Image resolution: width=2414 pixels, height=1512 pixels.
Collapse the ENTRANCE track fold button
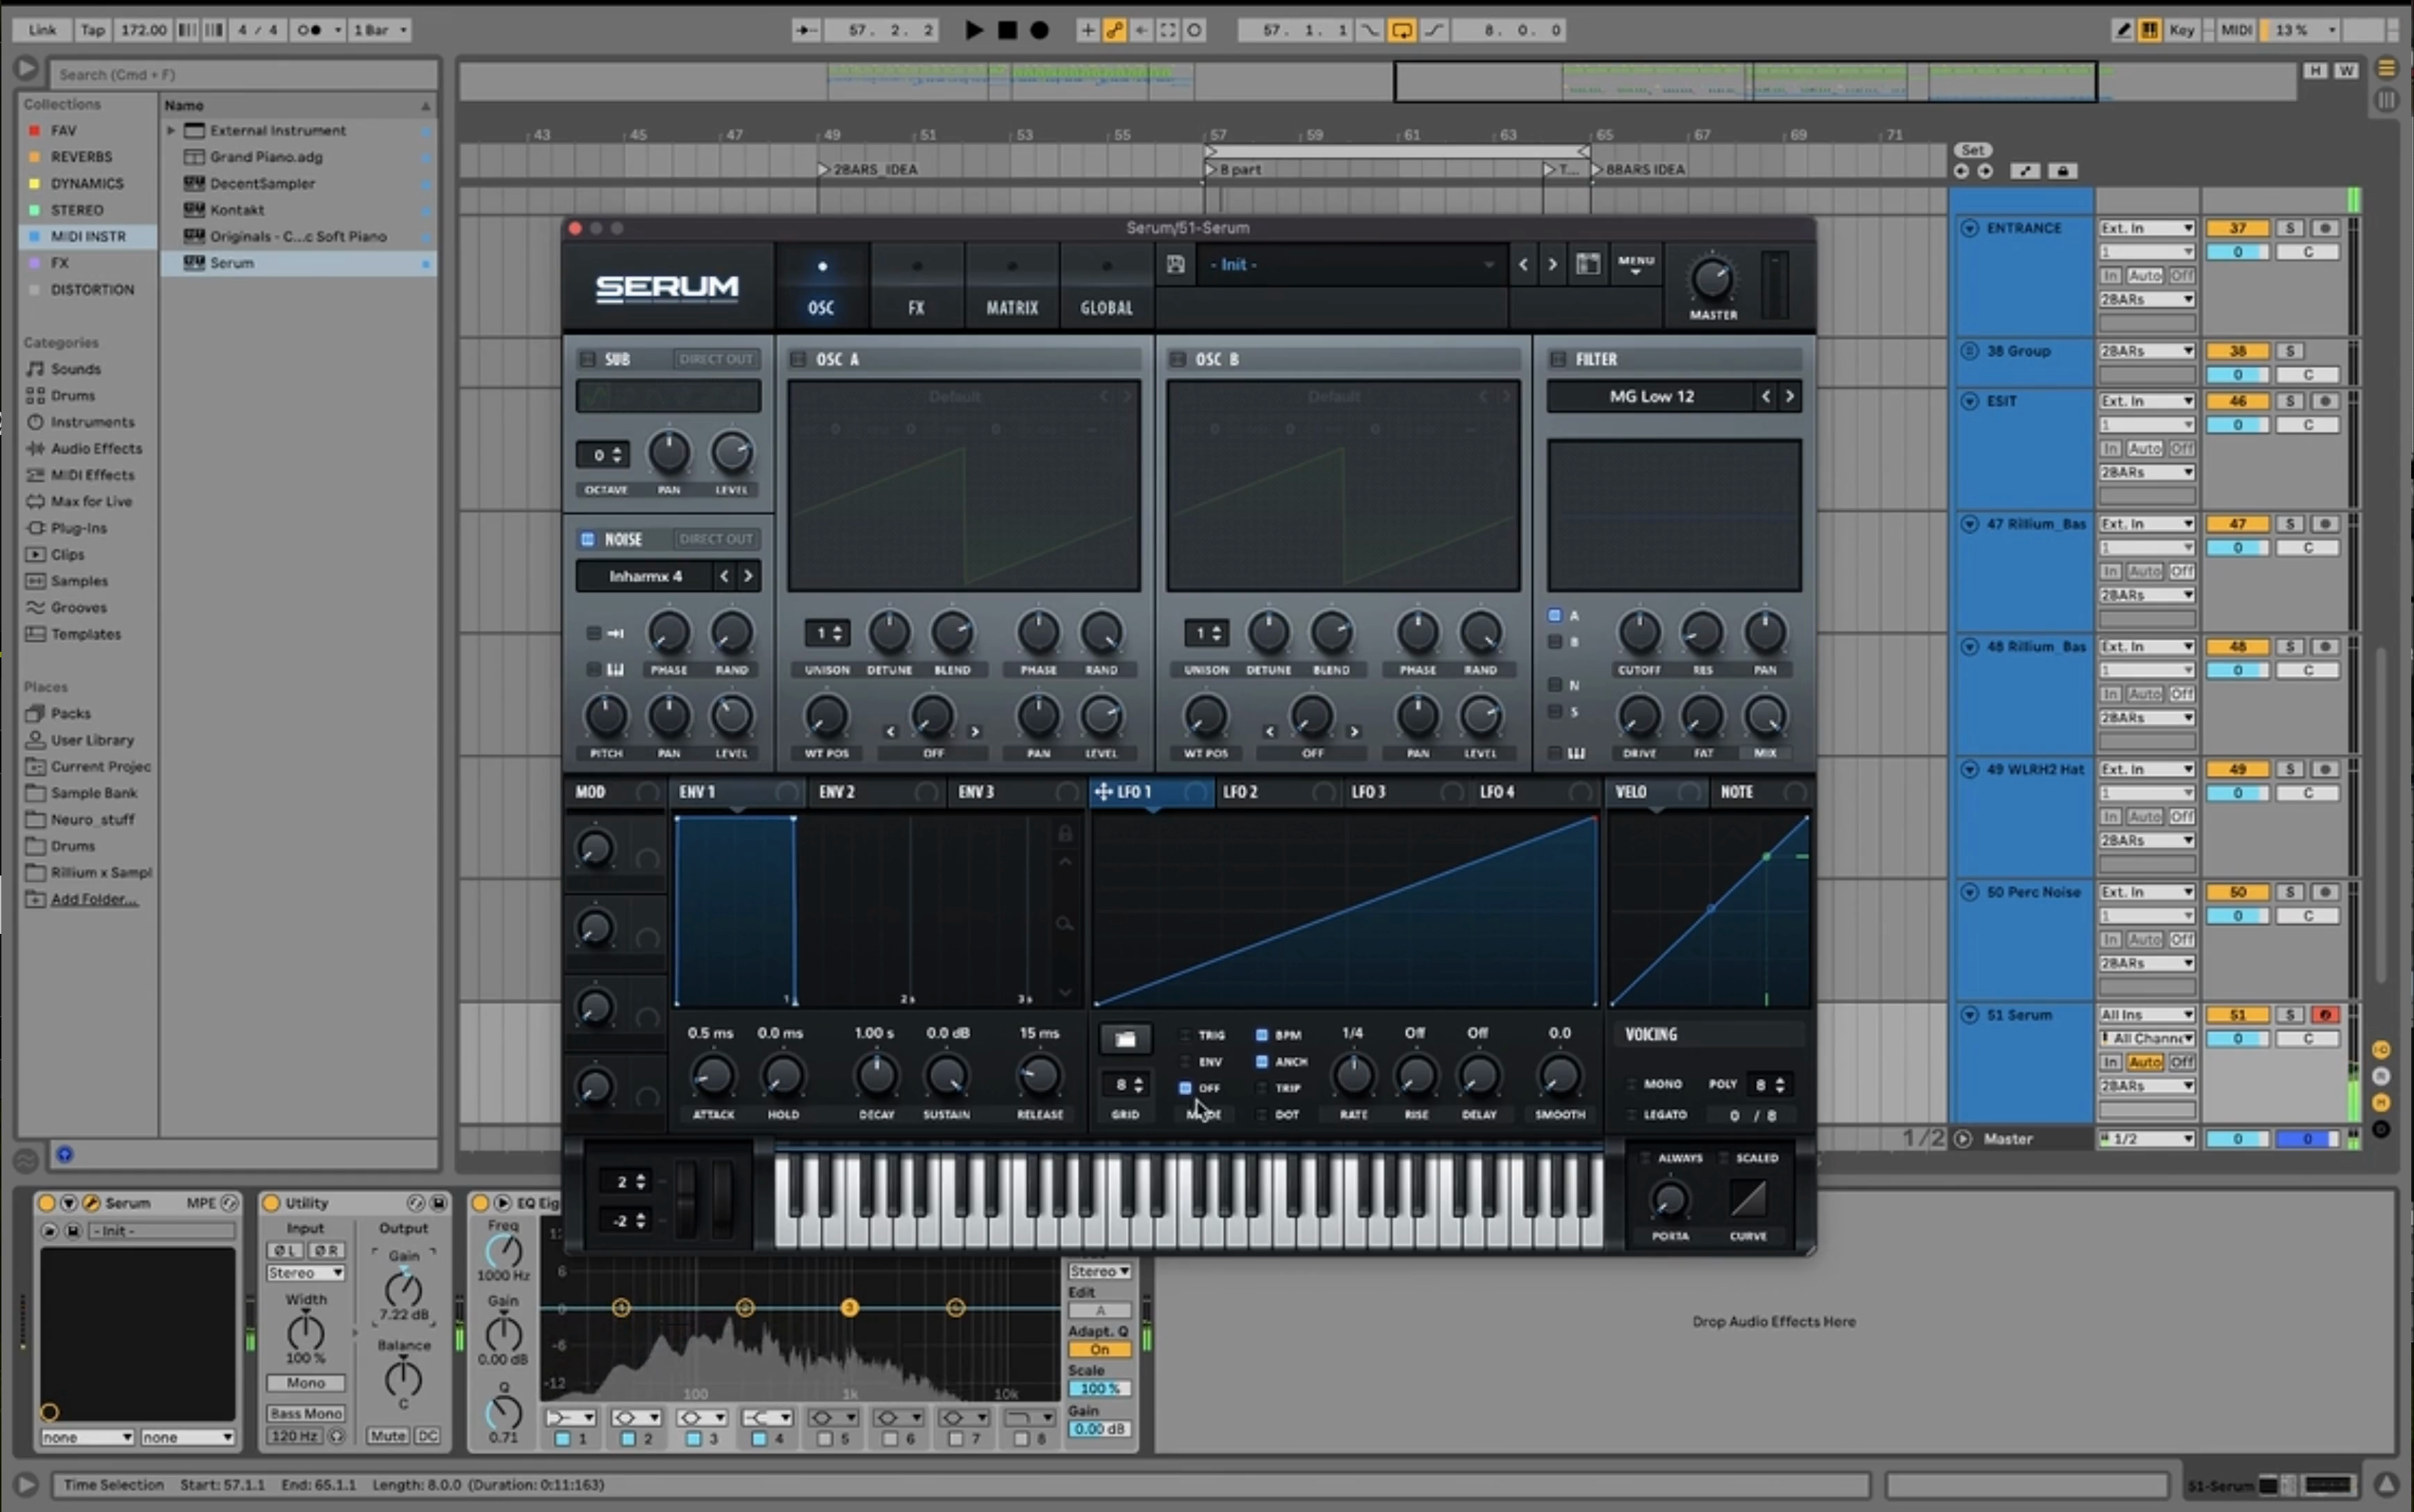pyautogui.click(x=1969, y=228)
